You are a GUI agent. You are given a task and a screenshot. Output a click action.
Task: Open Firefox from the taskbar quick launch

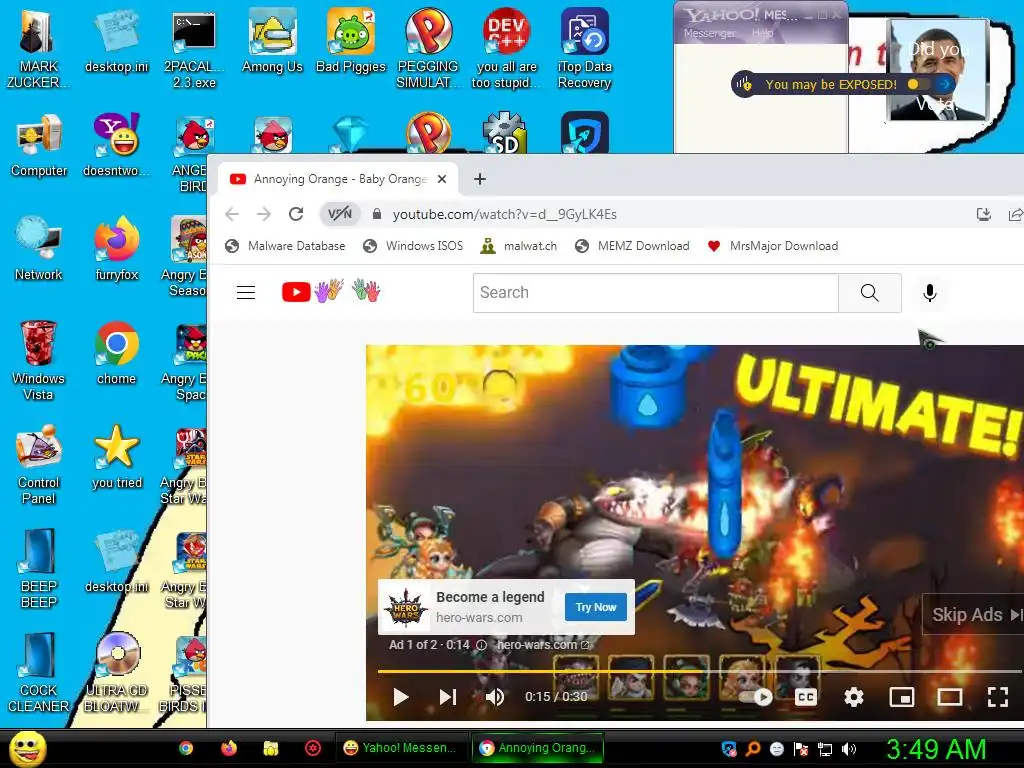tap(229, 748)
